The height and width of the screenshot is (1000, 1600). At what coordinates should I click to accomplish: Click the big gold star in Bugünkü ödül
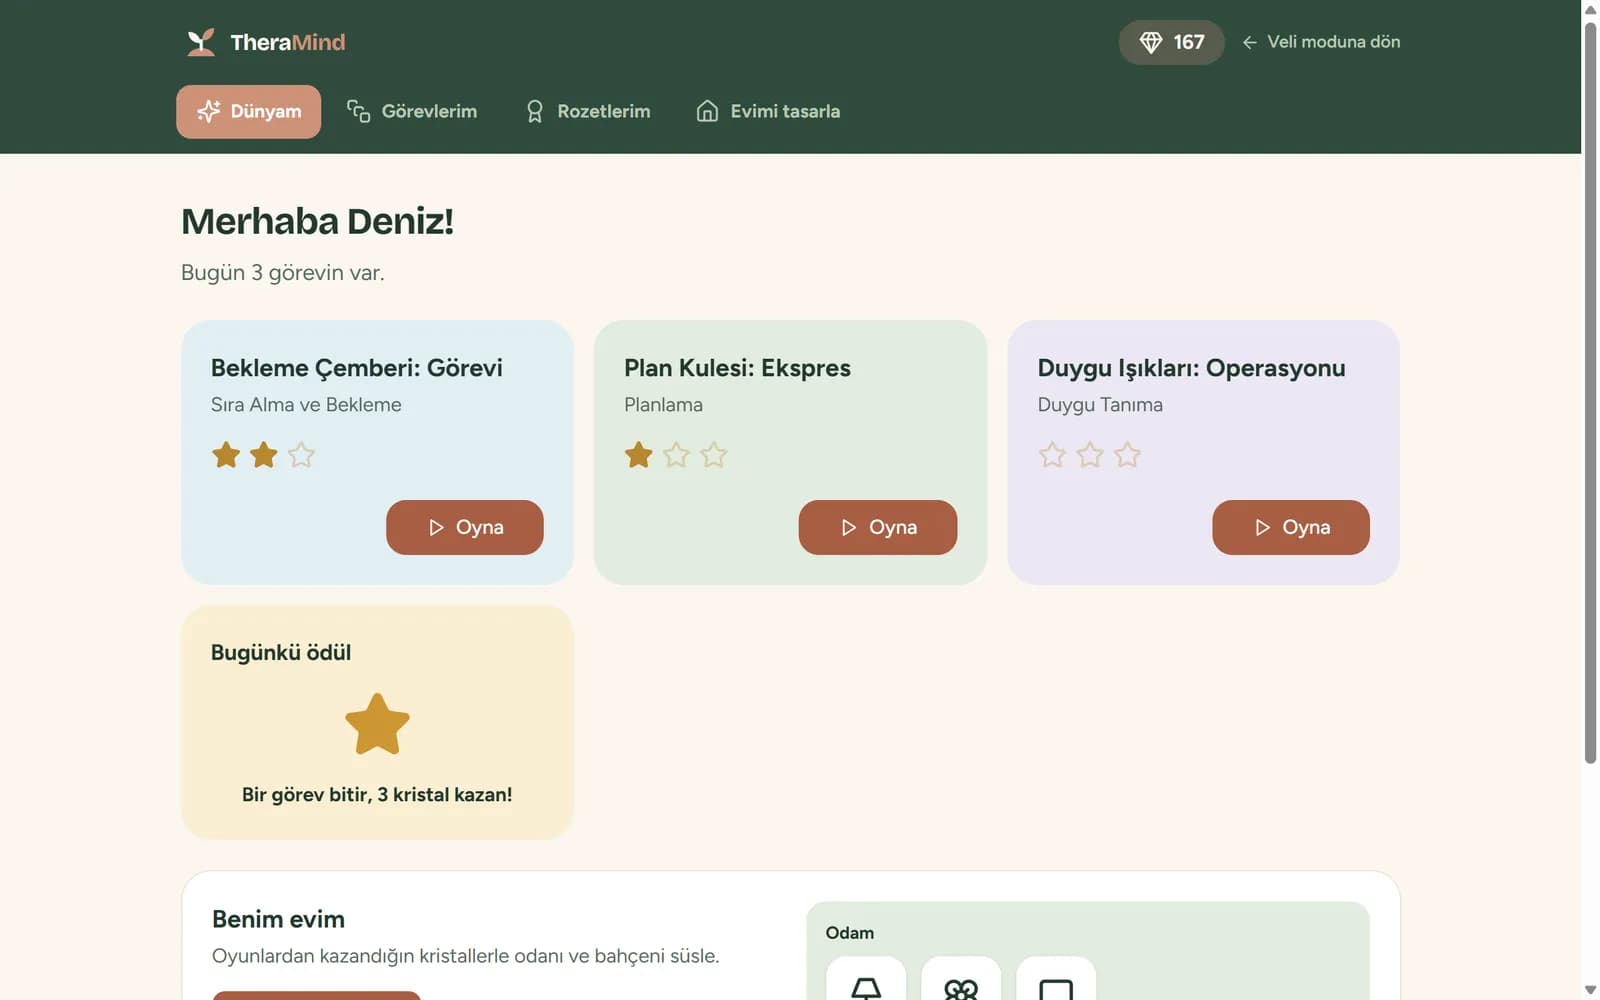(x=377, y=724)
